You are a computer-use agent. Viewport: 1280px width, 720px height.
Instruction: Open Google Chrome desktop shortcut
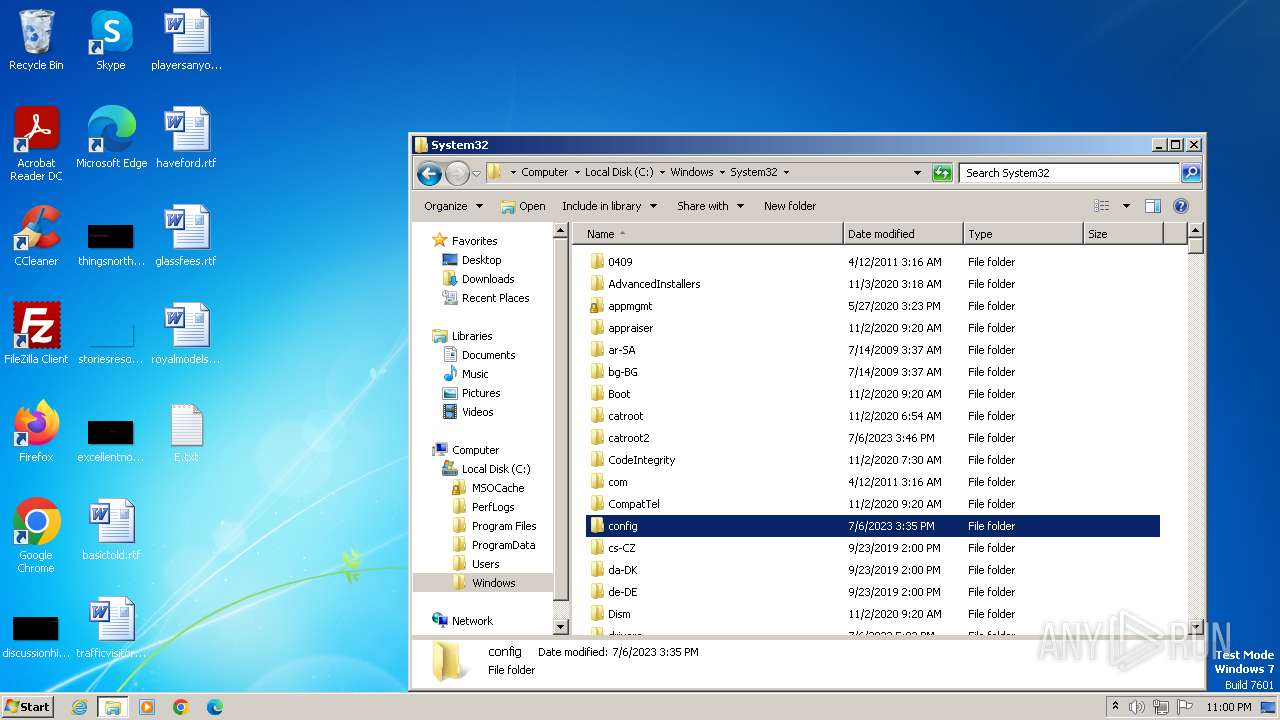36,536
